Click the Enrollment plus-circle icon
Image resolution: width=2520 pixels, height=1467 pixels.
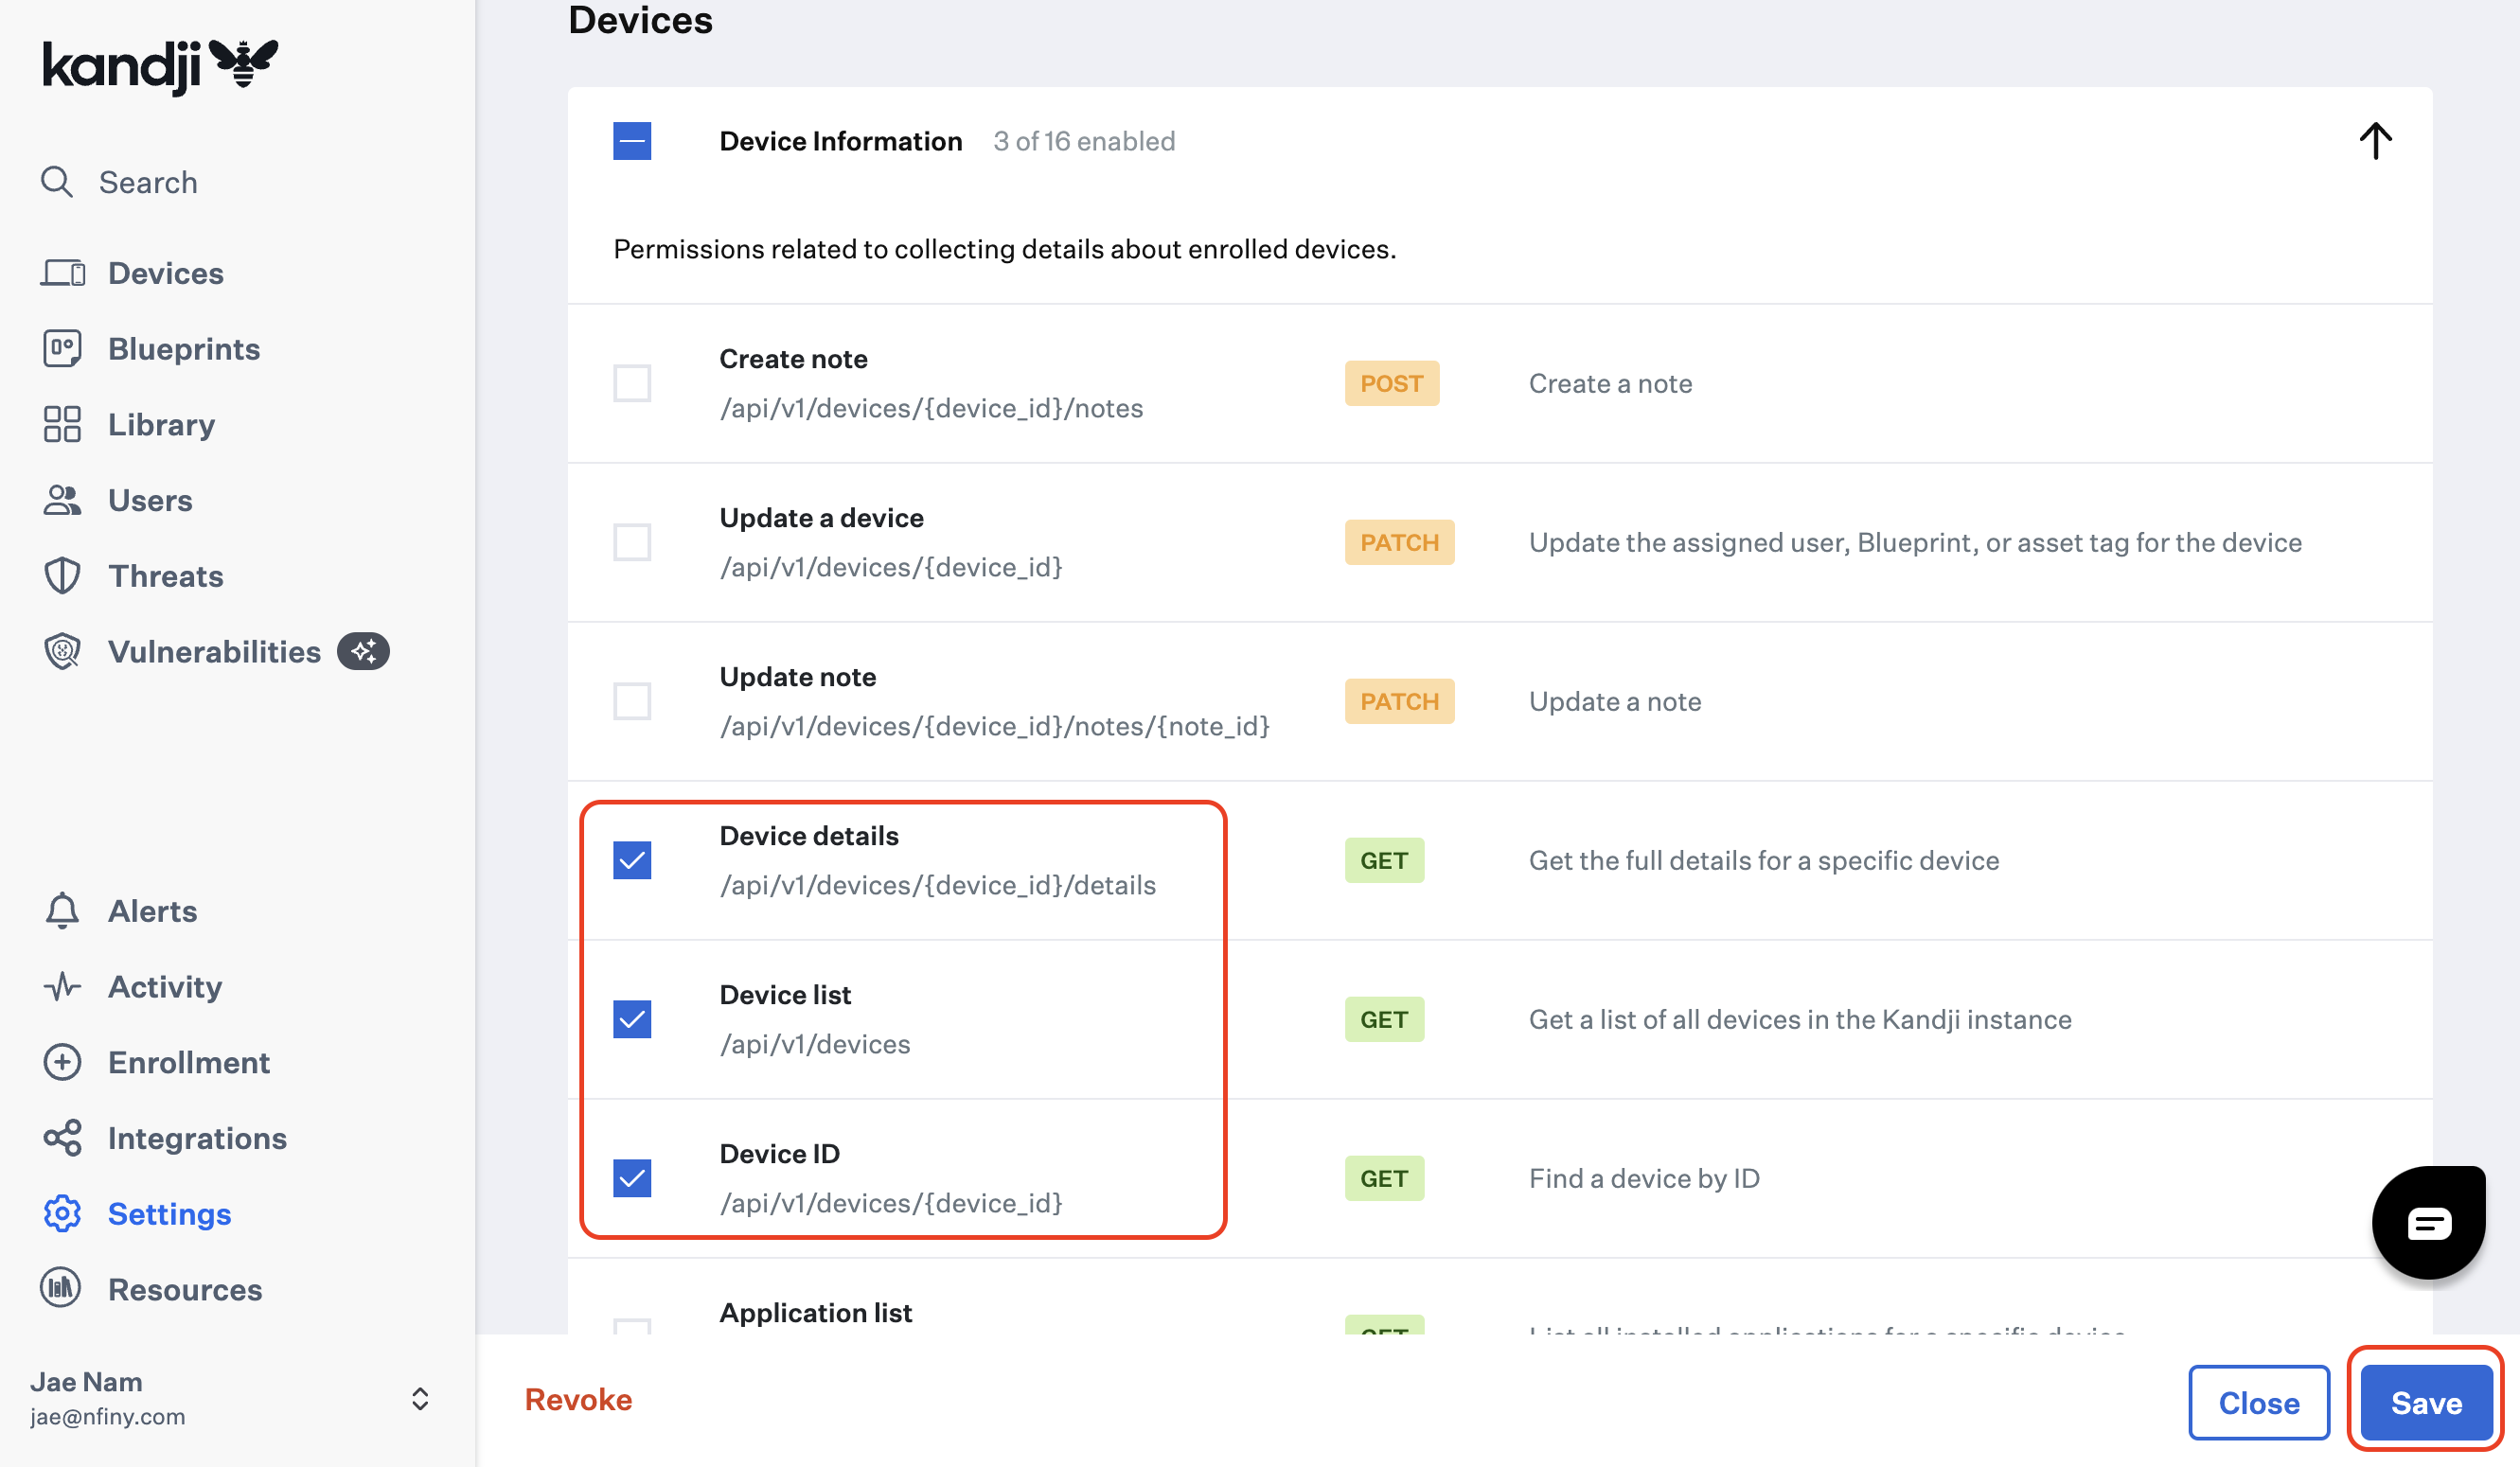click(x=62, y=1062)
